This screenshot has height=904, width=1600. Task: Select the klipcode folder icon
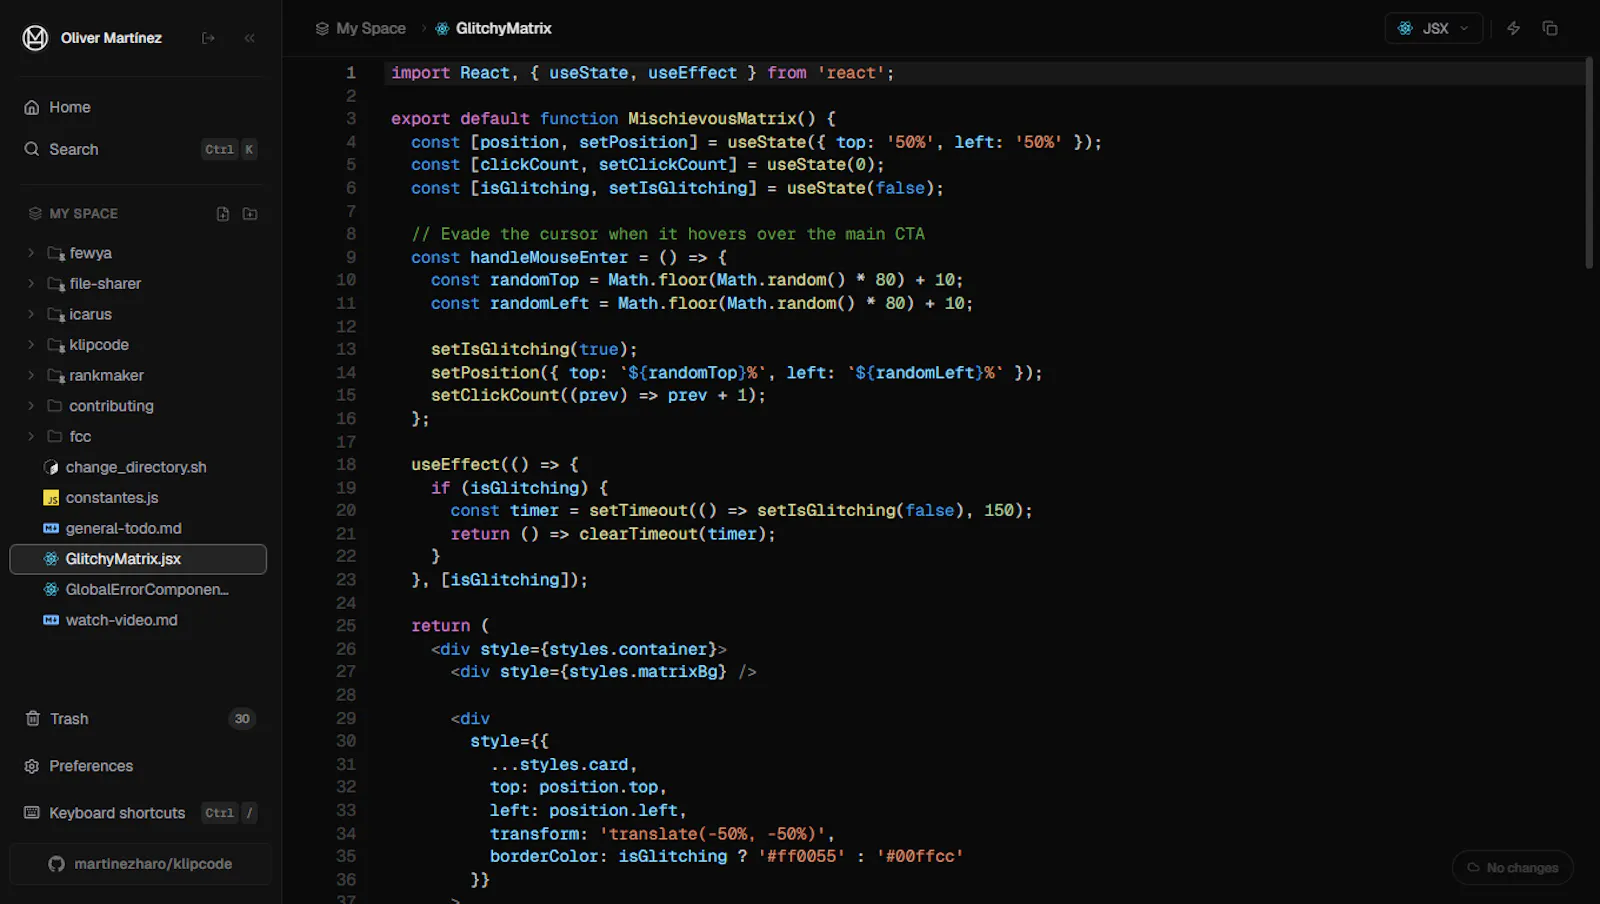point(56,345)
